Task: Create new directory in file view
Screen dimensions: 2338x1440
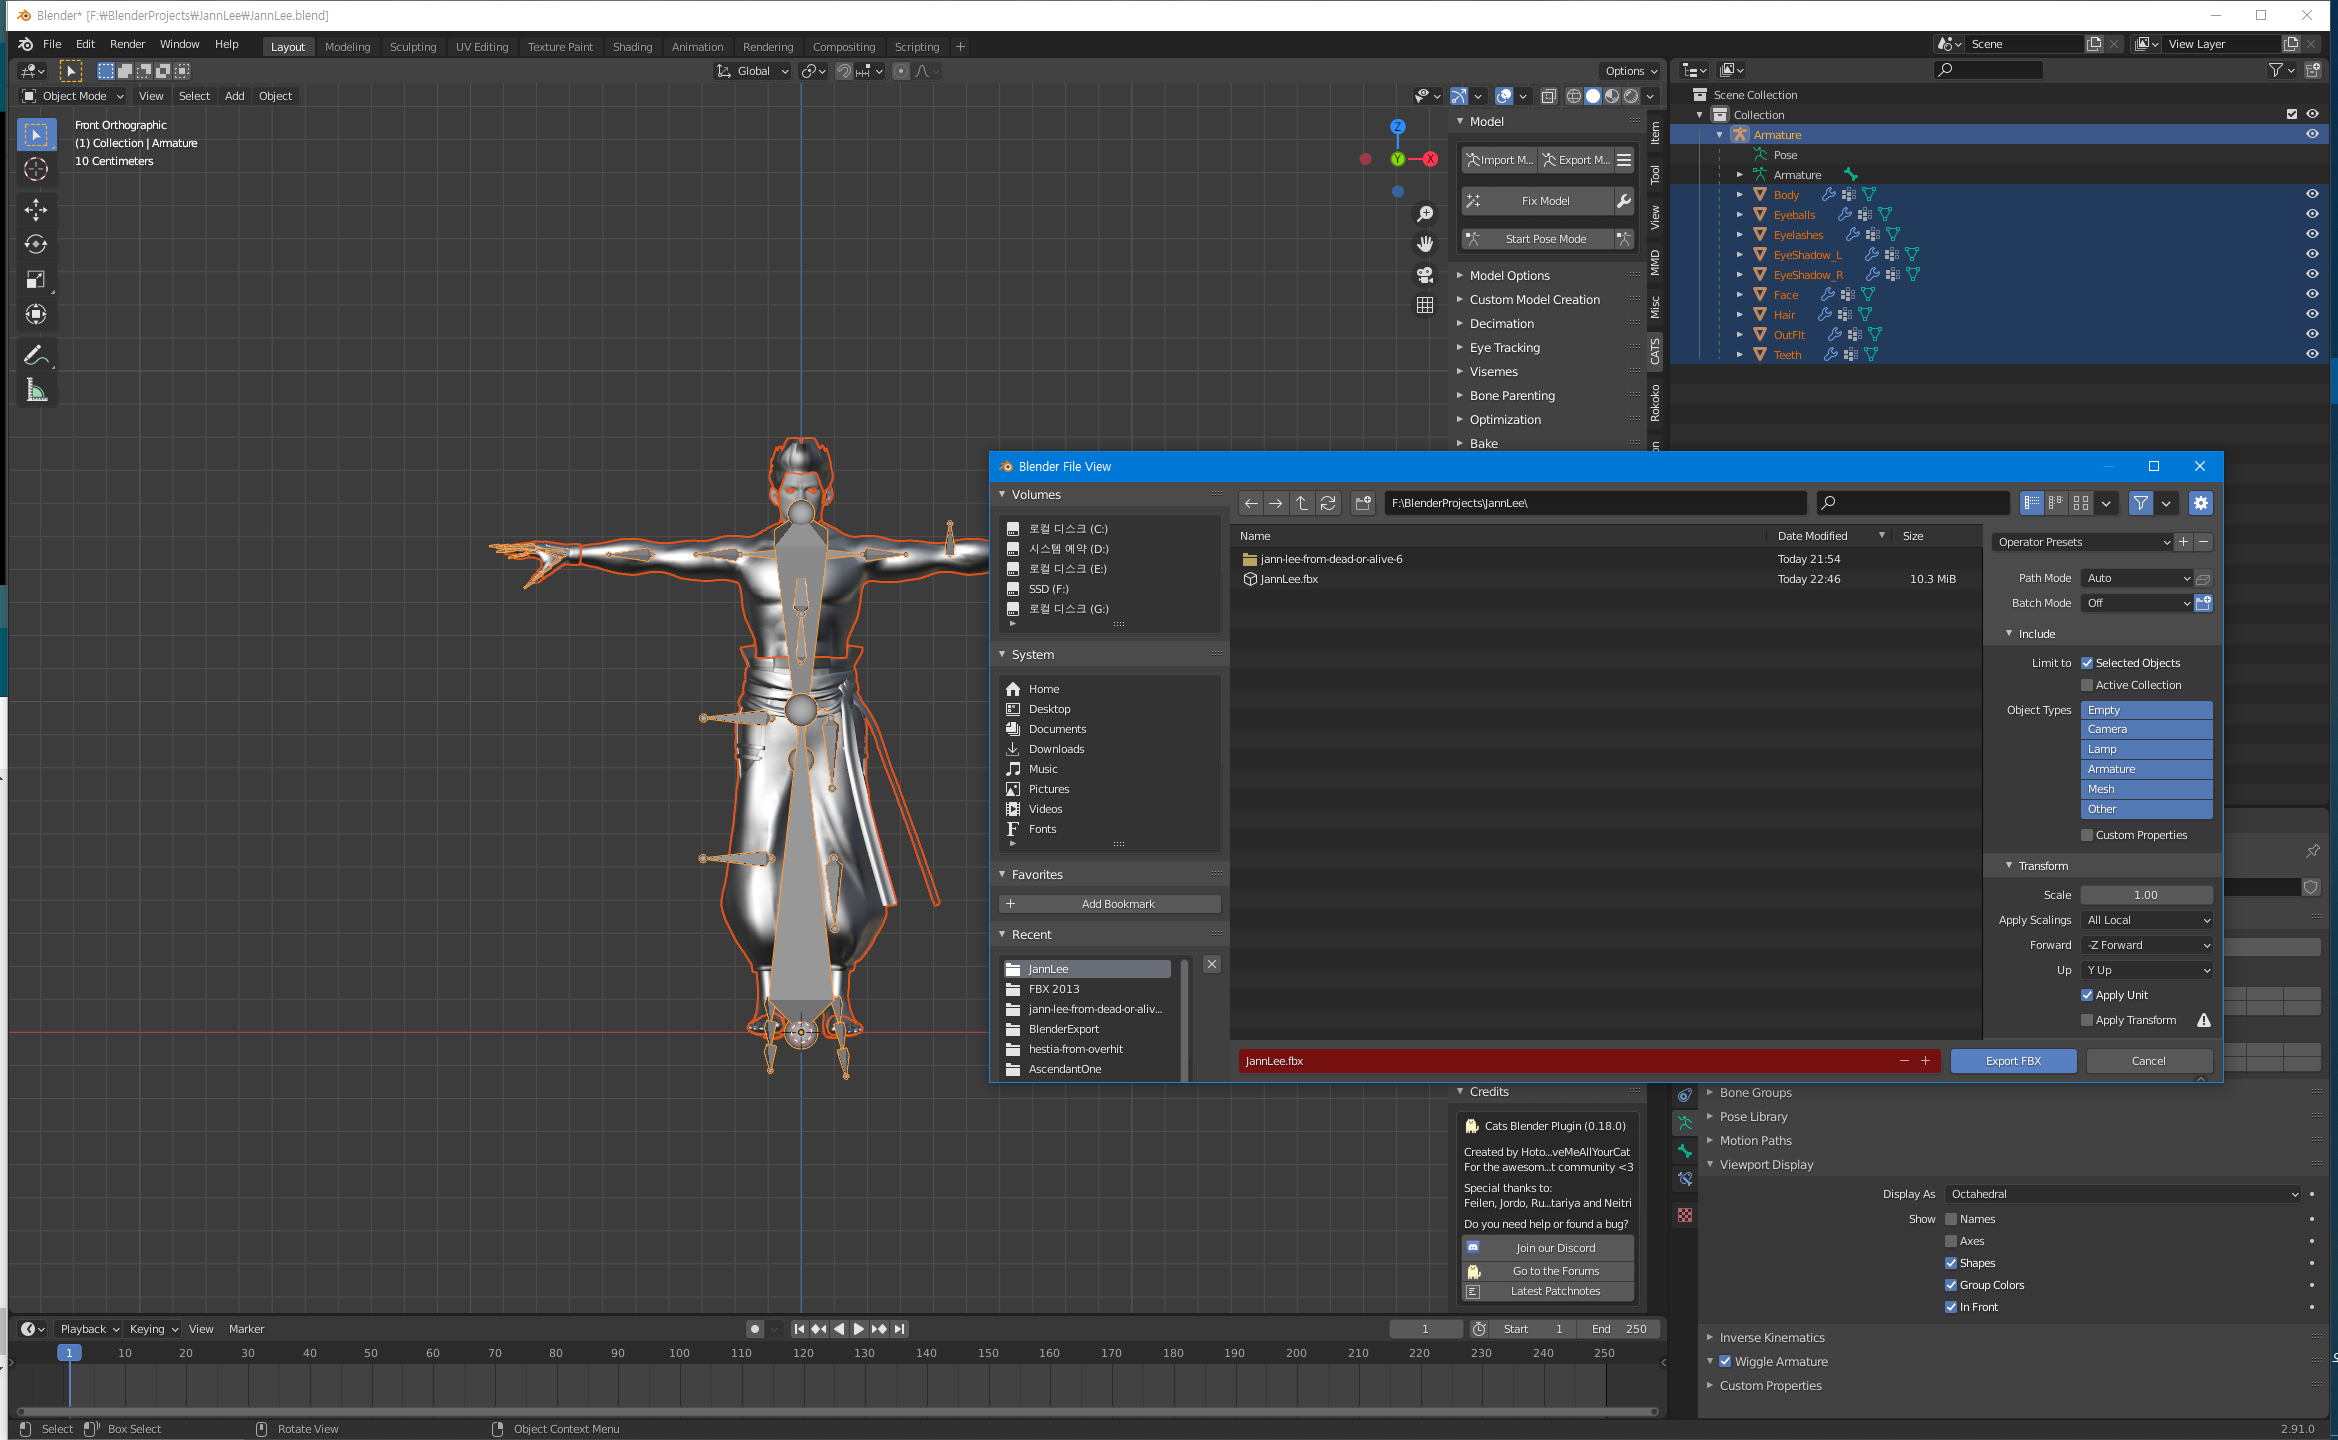Action: click(x=1363, y=503)
